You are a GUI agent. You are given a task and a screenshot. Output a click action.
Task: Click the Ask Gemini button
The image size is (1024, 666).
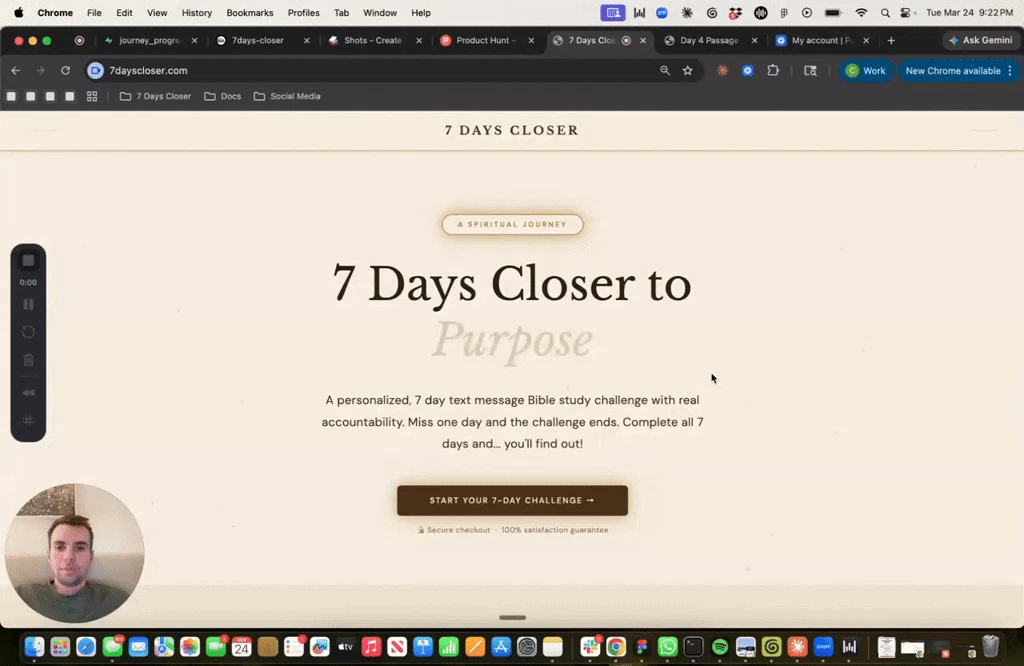click(x=981, y=40)
